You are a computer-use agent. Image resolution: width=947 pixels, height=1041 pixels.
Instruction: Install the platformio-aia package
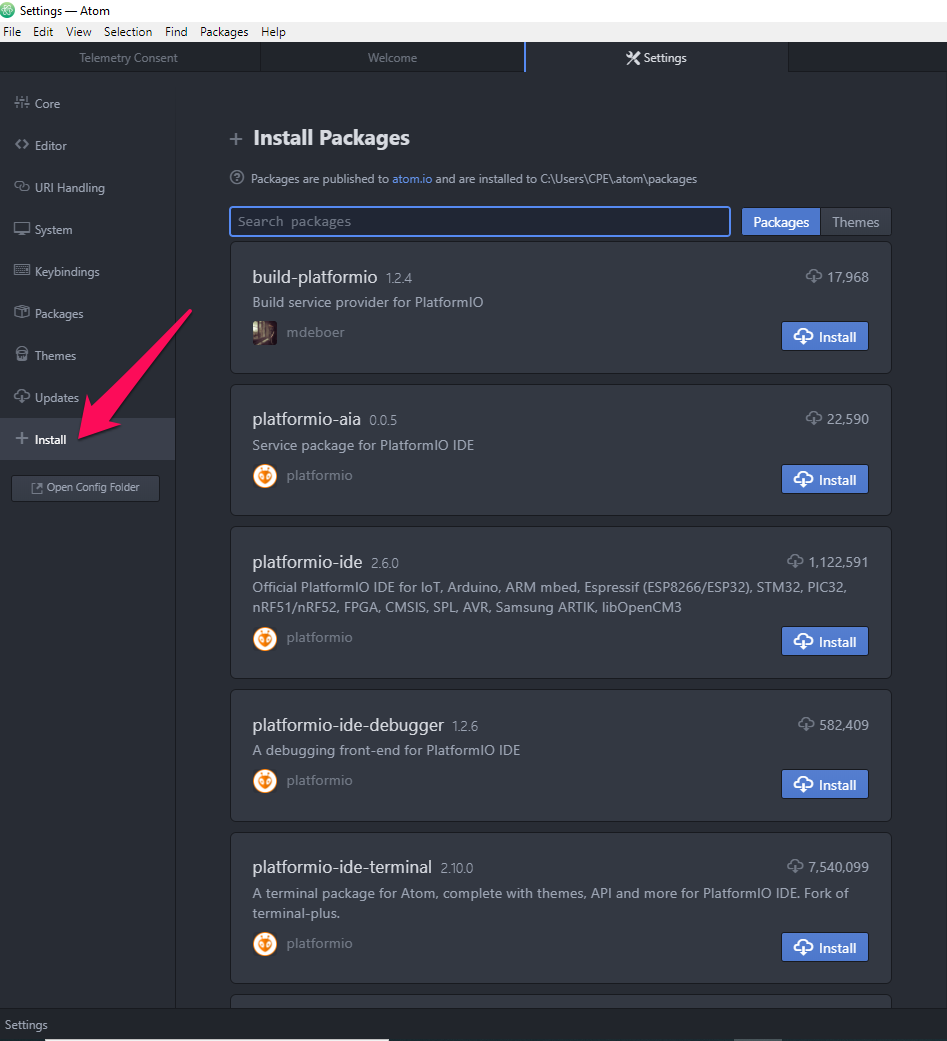(825, 479)
